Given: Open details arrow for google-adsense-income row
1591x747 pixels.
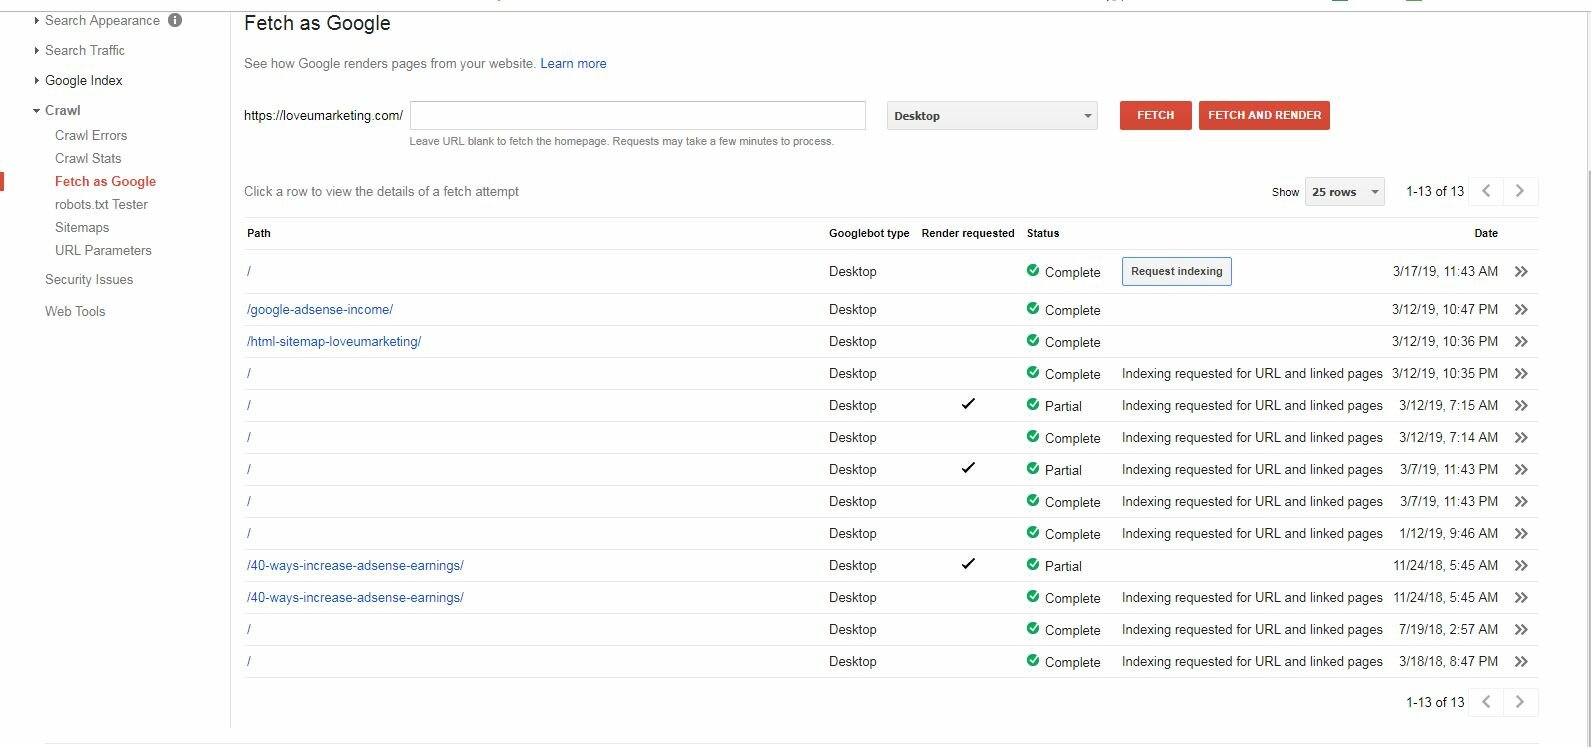Looking at the screenshot, I should point(1521,310).
